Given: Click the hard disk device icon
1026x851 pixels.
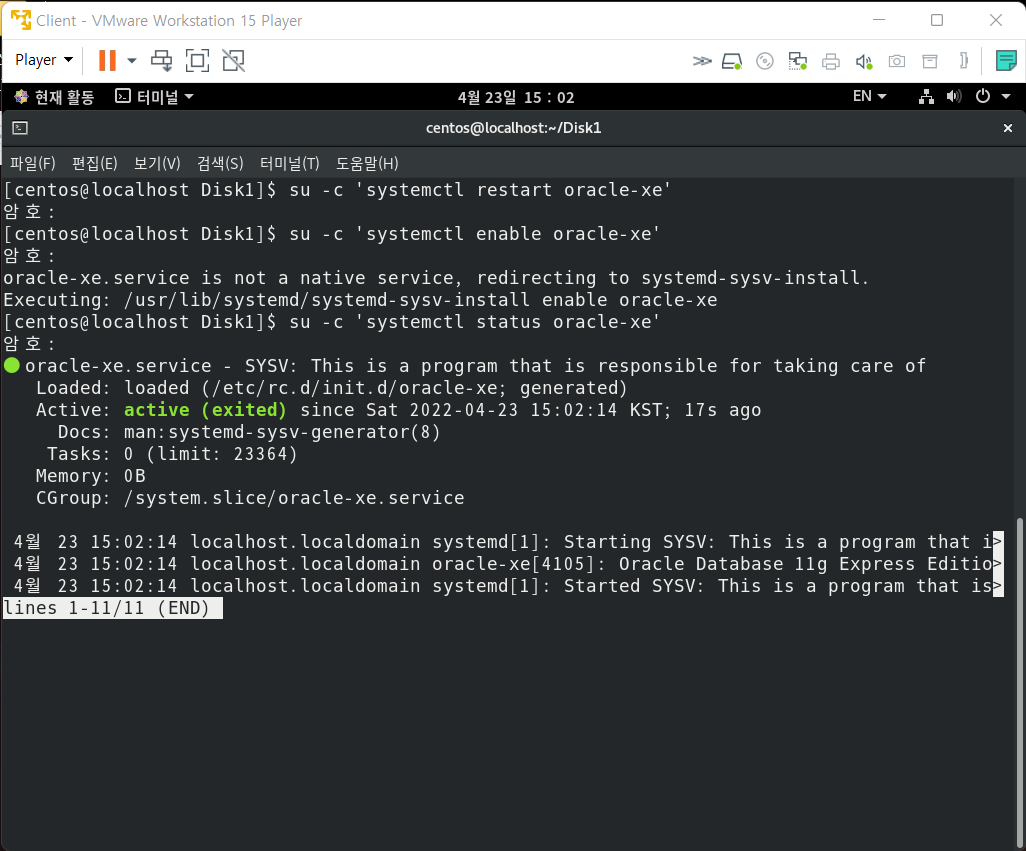Looking at the screenshot, I should (x=732, y=61).
